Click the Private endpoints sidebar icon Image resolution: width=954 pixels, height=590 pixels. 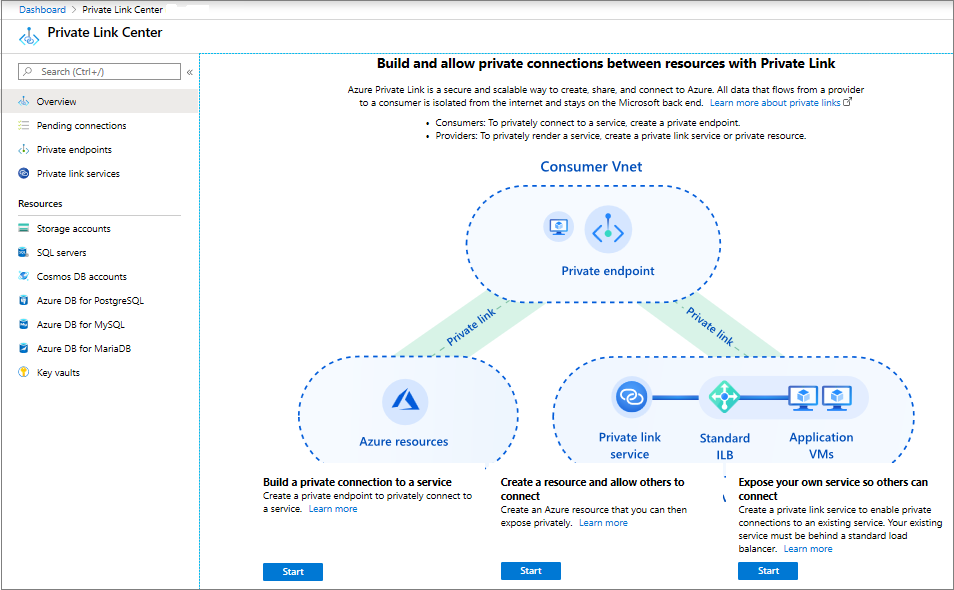tap(22, 149)
